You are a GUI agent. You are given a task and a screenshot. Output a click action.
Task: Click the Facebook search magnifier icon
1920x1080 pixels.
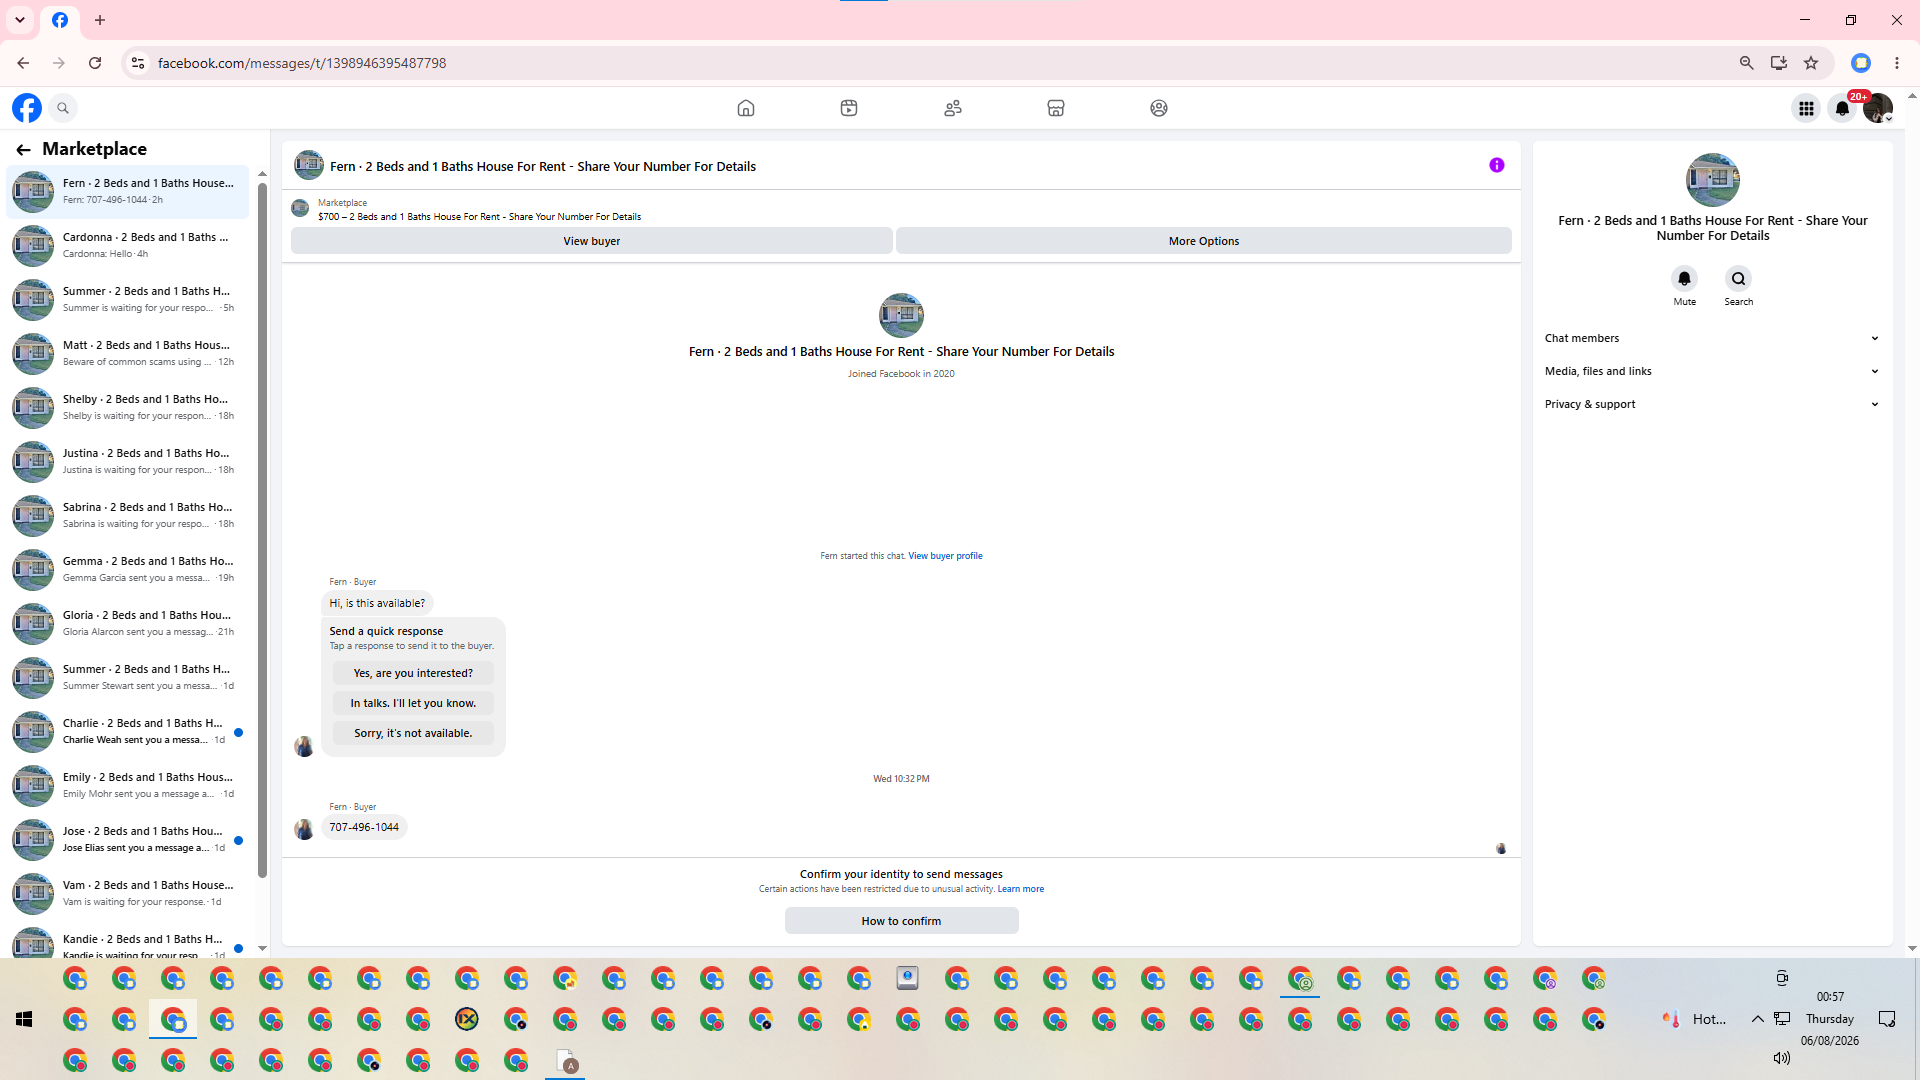(63, 108)
